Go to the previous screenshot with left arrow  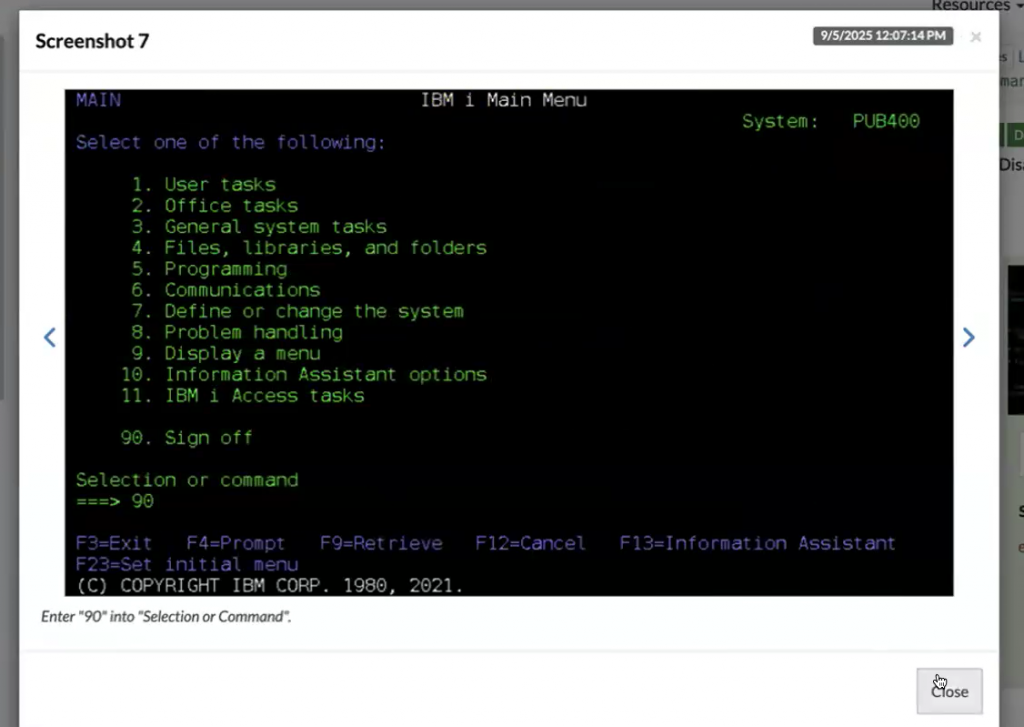tap(49, 338)
